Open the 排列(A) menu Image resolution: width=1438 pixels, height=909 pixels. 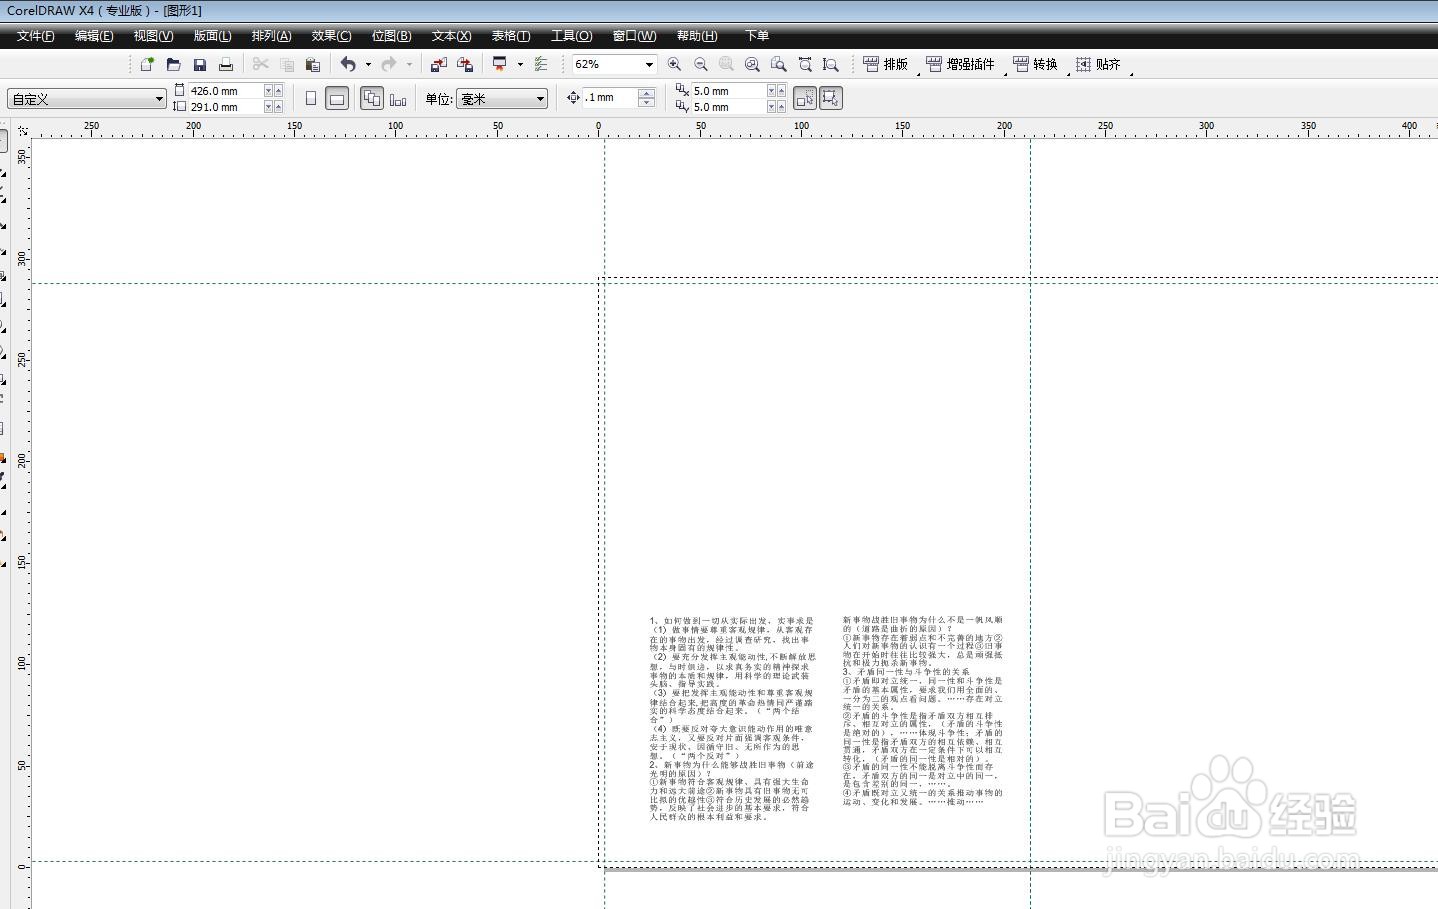click(271, 35)
